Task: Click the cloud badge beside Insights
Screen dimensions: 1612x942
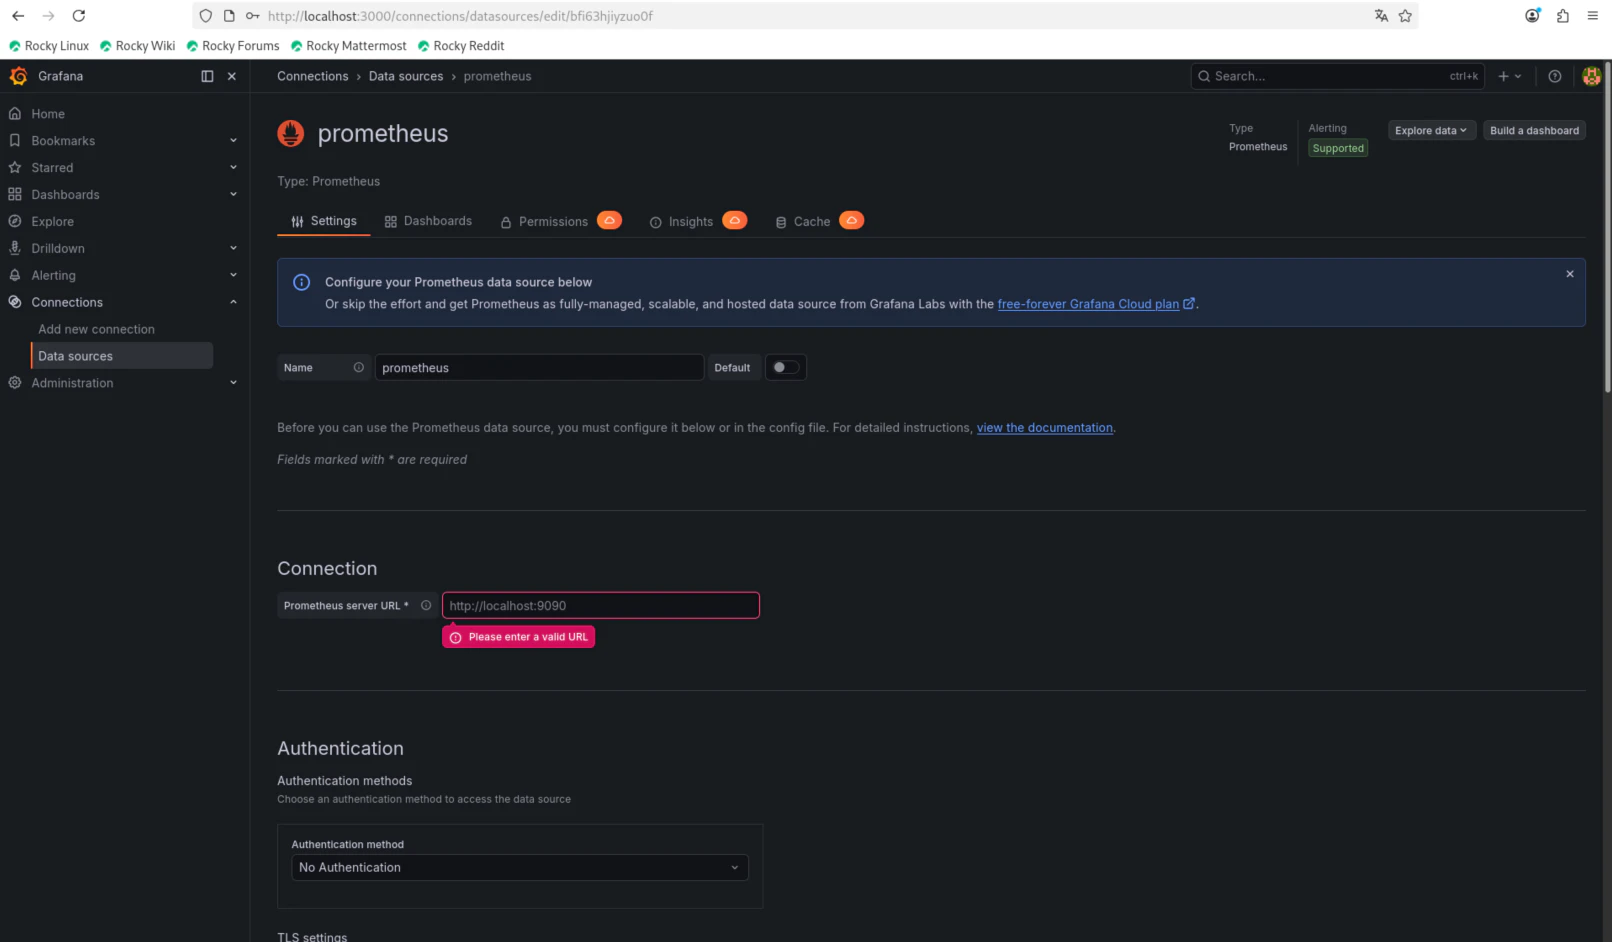Action: coord(734,220)
